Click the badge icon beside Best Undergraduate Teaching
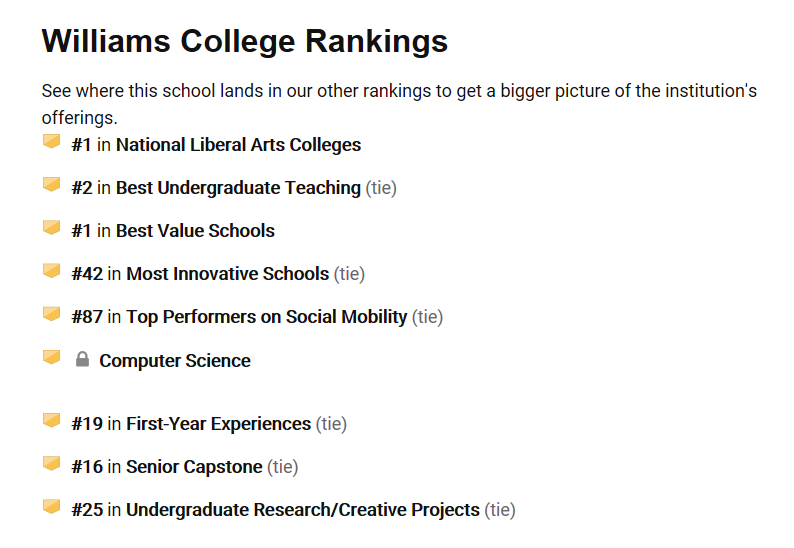The image size is (794, 548). click(51, 185)
